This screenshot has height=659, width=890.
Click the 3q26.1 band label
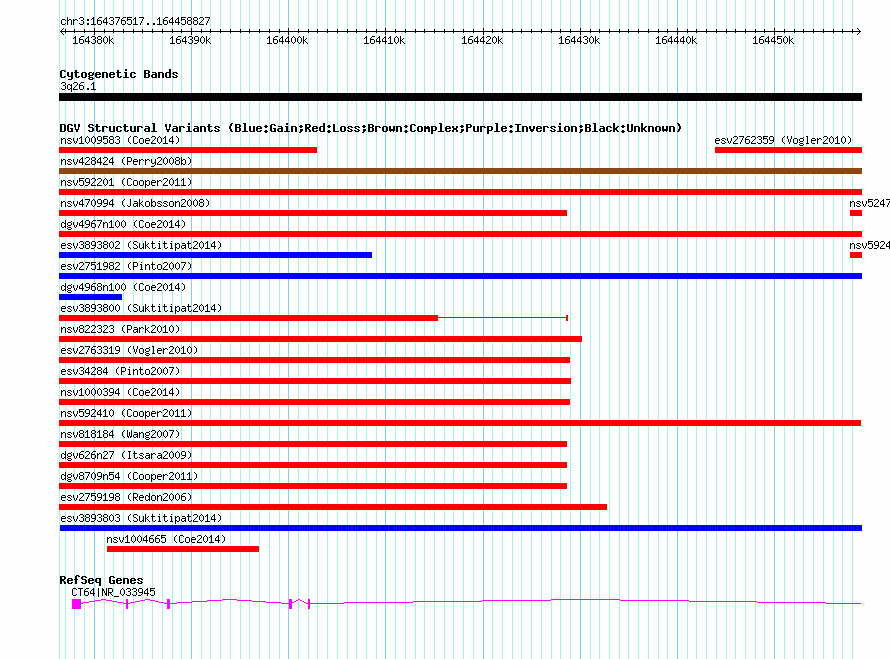(x=78, y=86)
